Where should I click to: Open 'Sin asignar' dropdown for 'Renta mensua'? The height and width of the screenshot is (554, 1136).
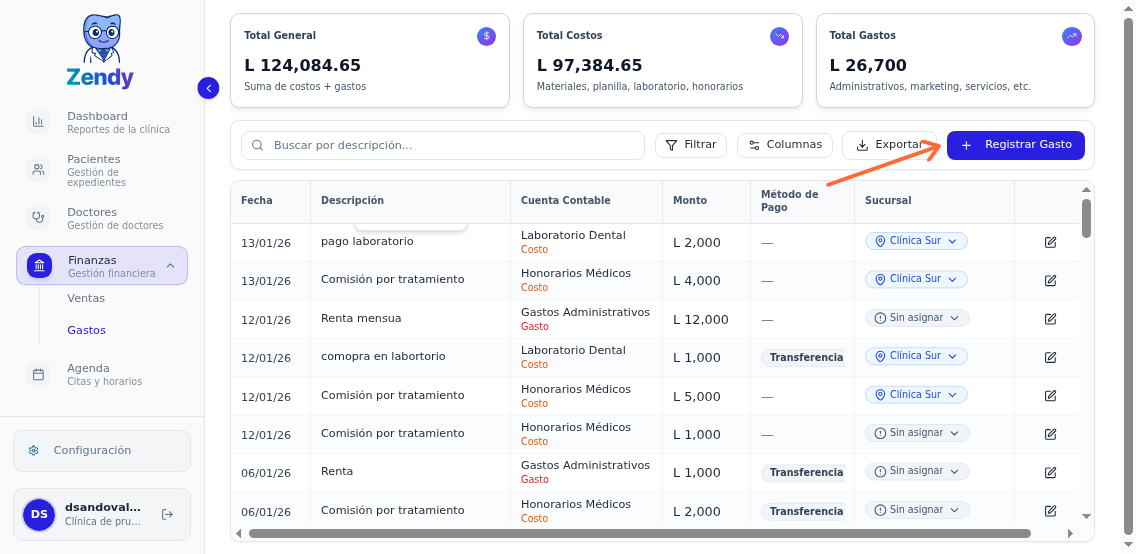[916, 318]
